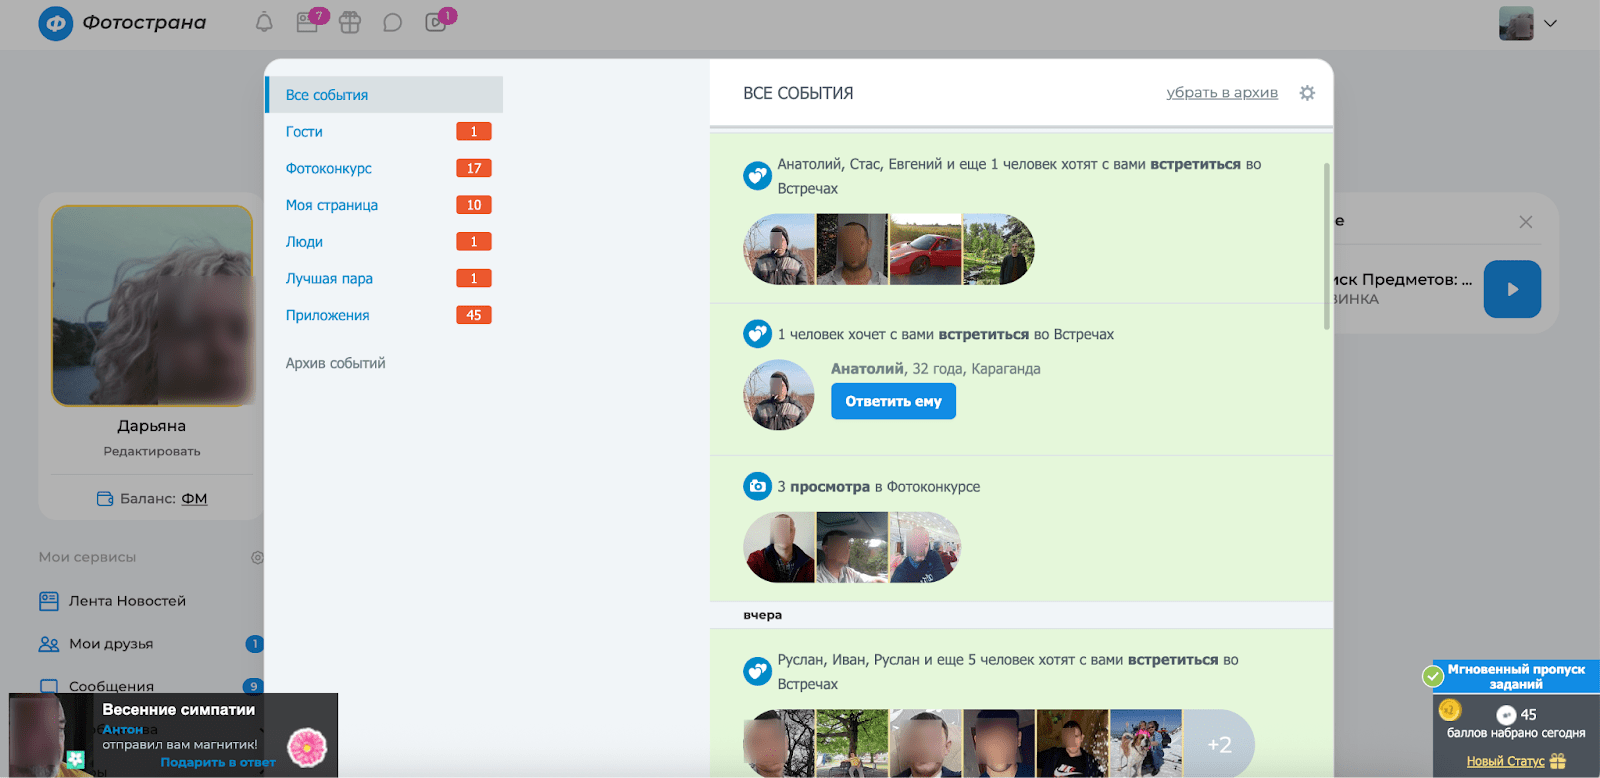Open the gift box icon in header
Viewport: 1600px width, 778px height.
[350, 22]
